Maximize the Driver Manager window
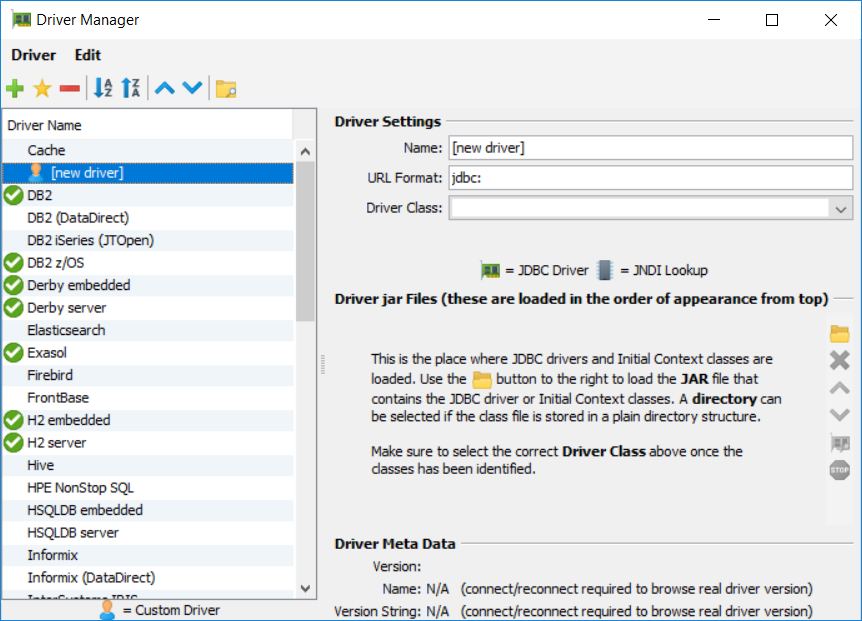Screen dimensions: 862x621 click(772, 20)
